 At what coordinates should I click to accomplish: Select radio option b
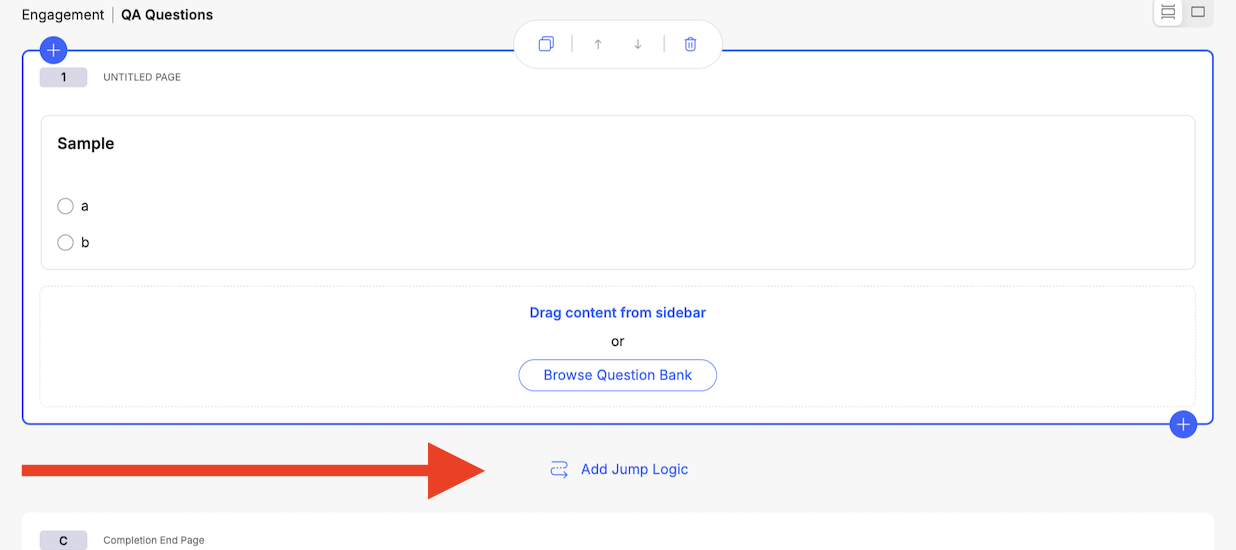click(66, 242)
